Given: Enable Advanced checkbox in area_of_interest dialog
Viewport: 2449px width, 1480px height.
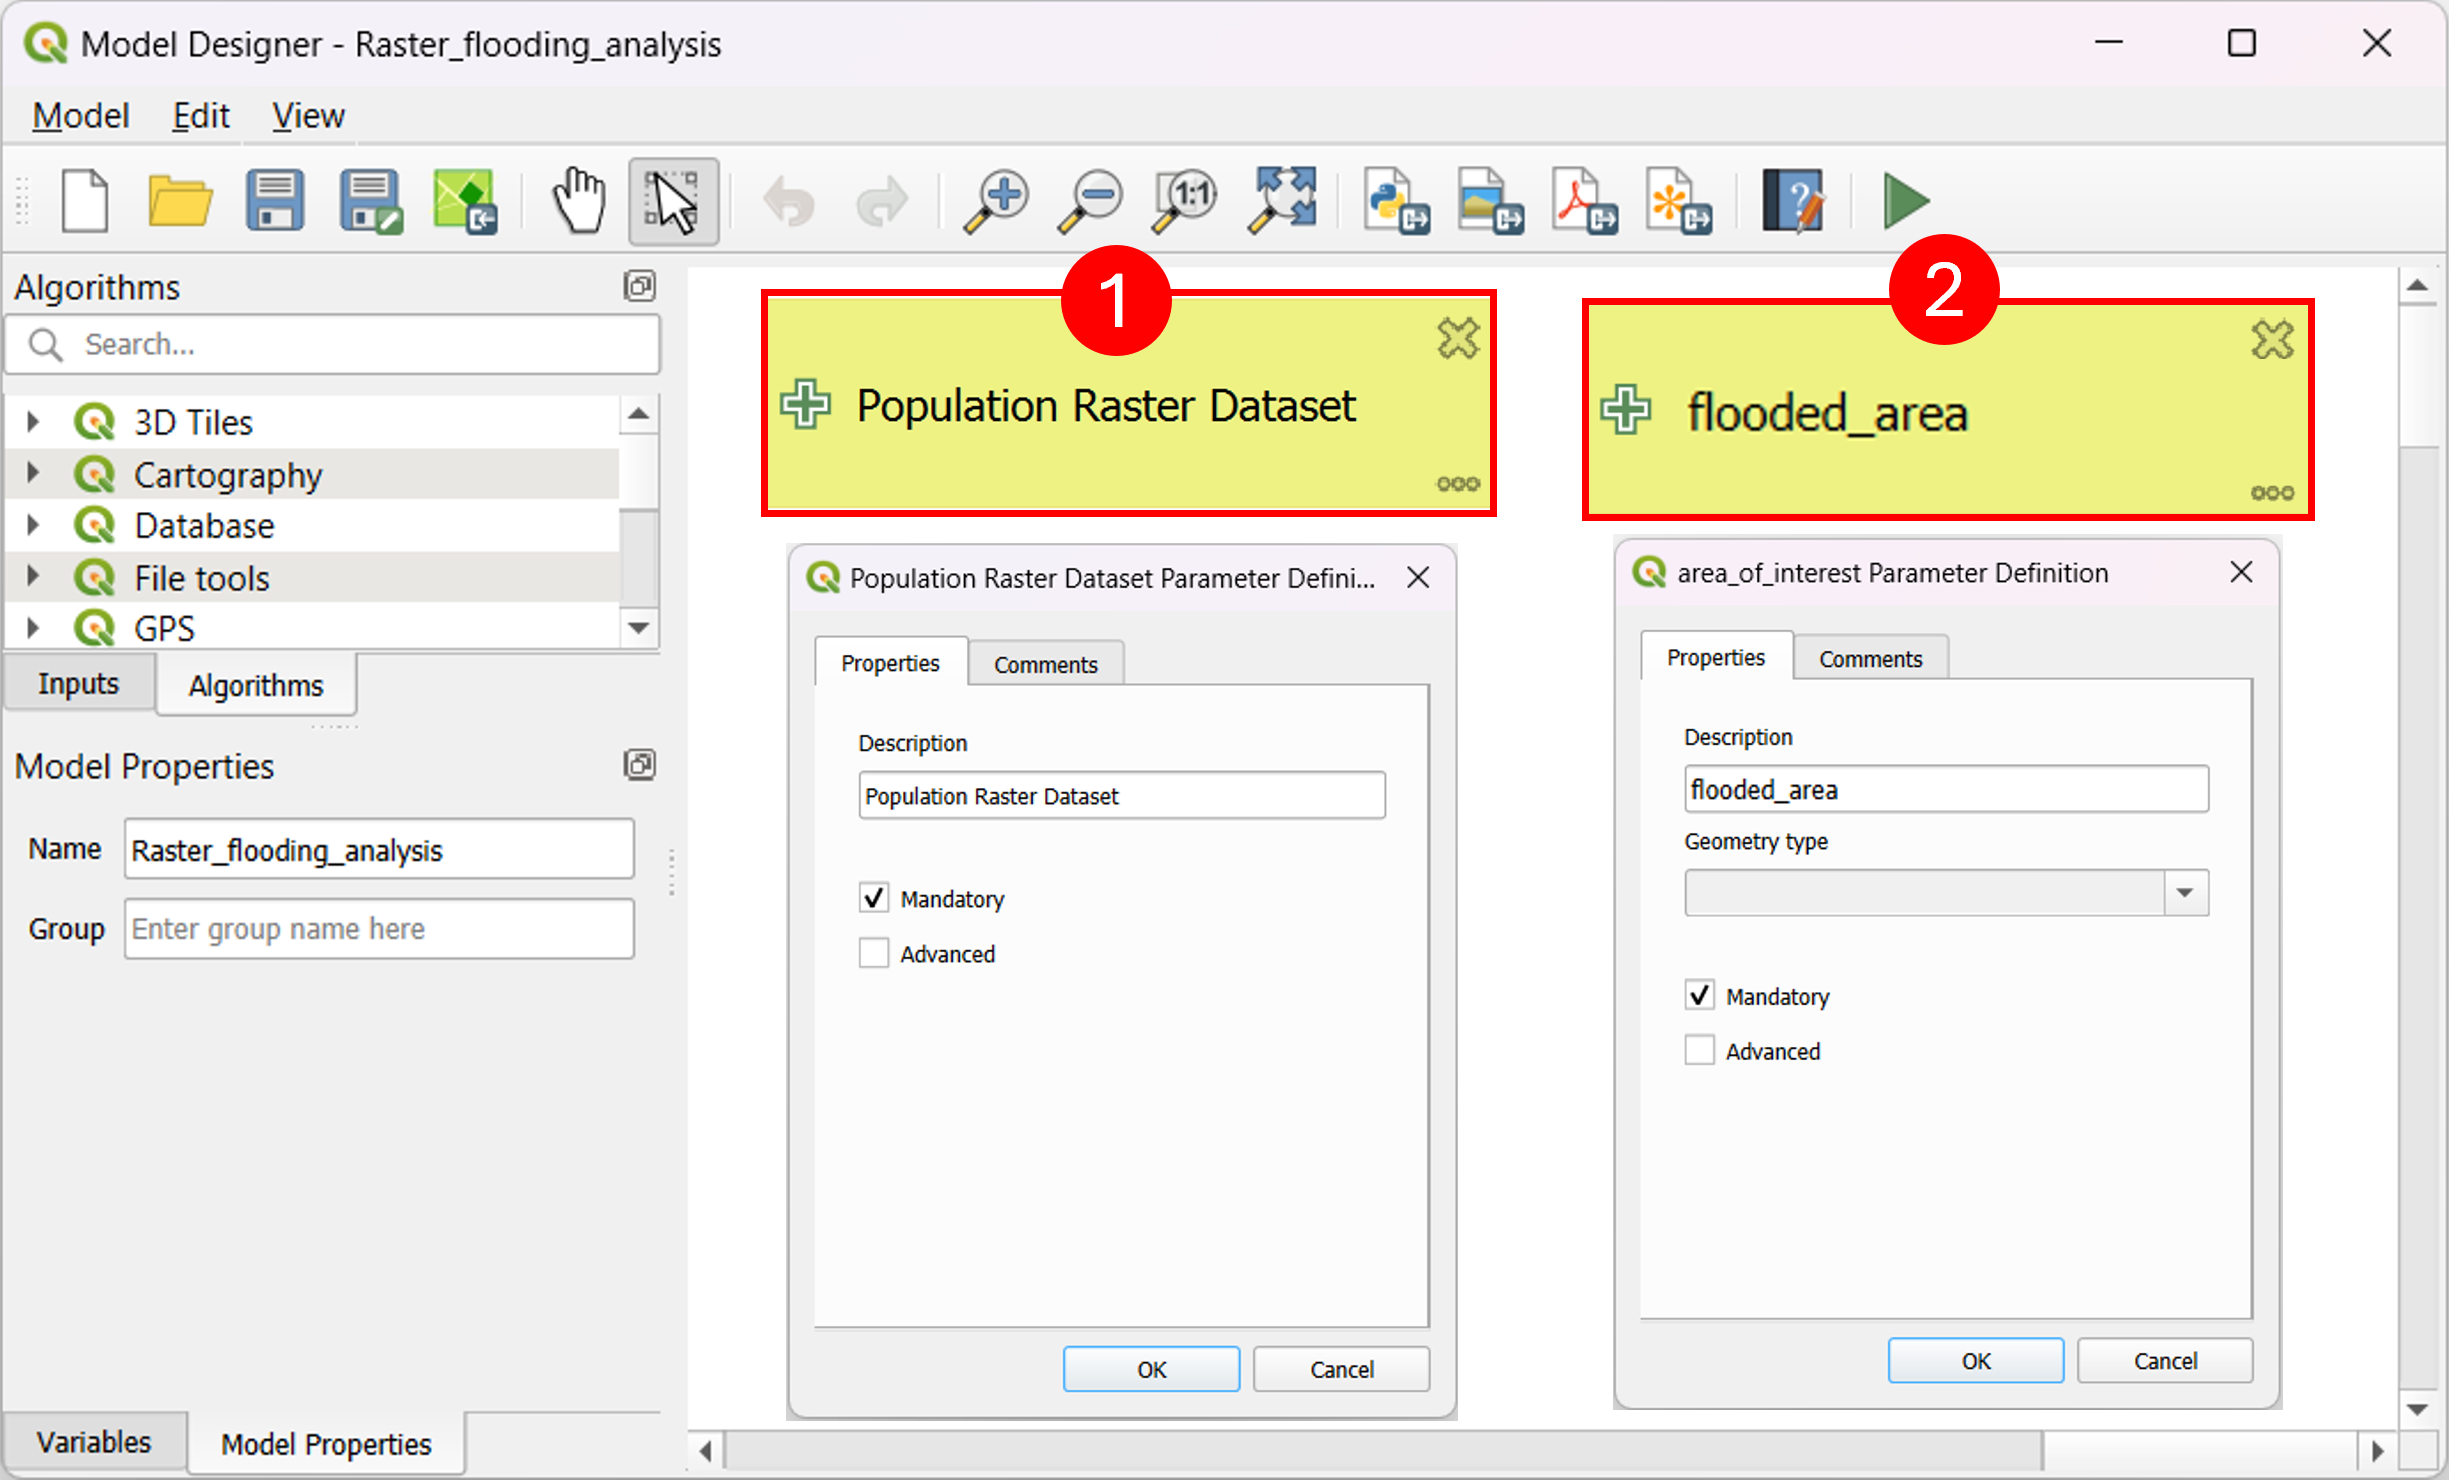Looking at the screenshot, I should point(1699,1050).
